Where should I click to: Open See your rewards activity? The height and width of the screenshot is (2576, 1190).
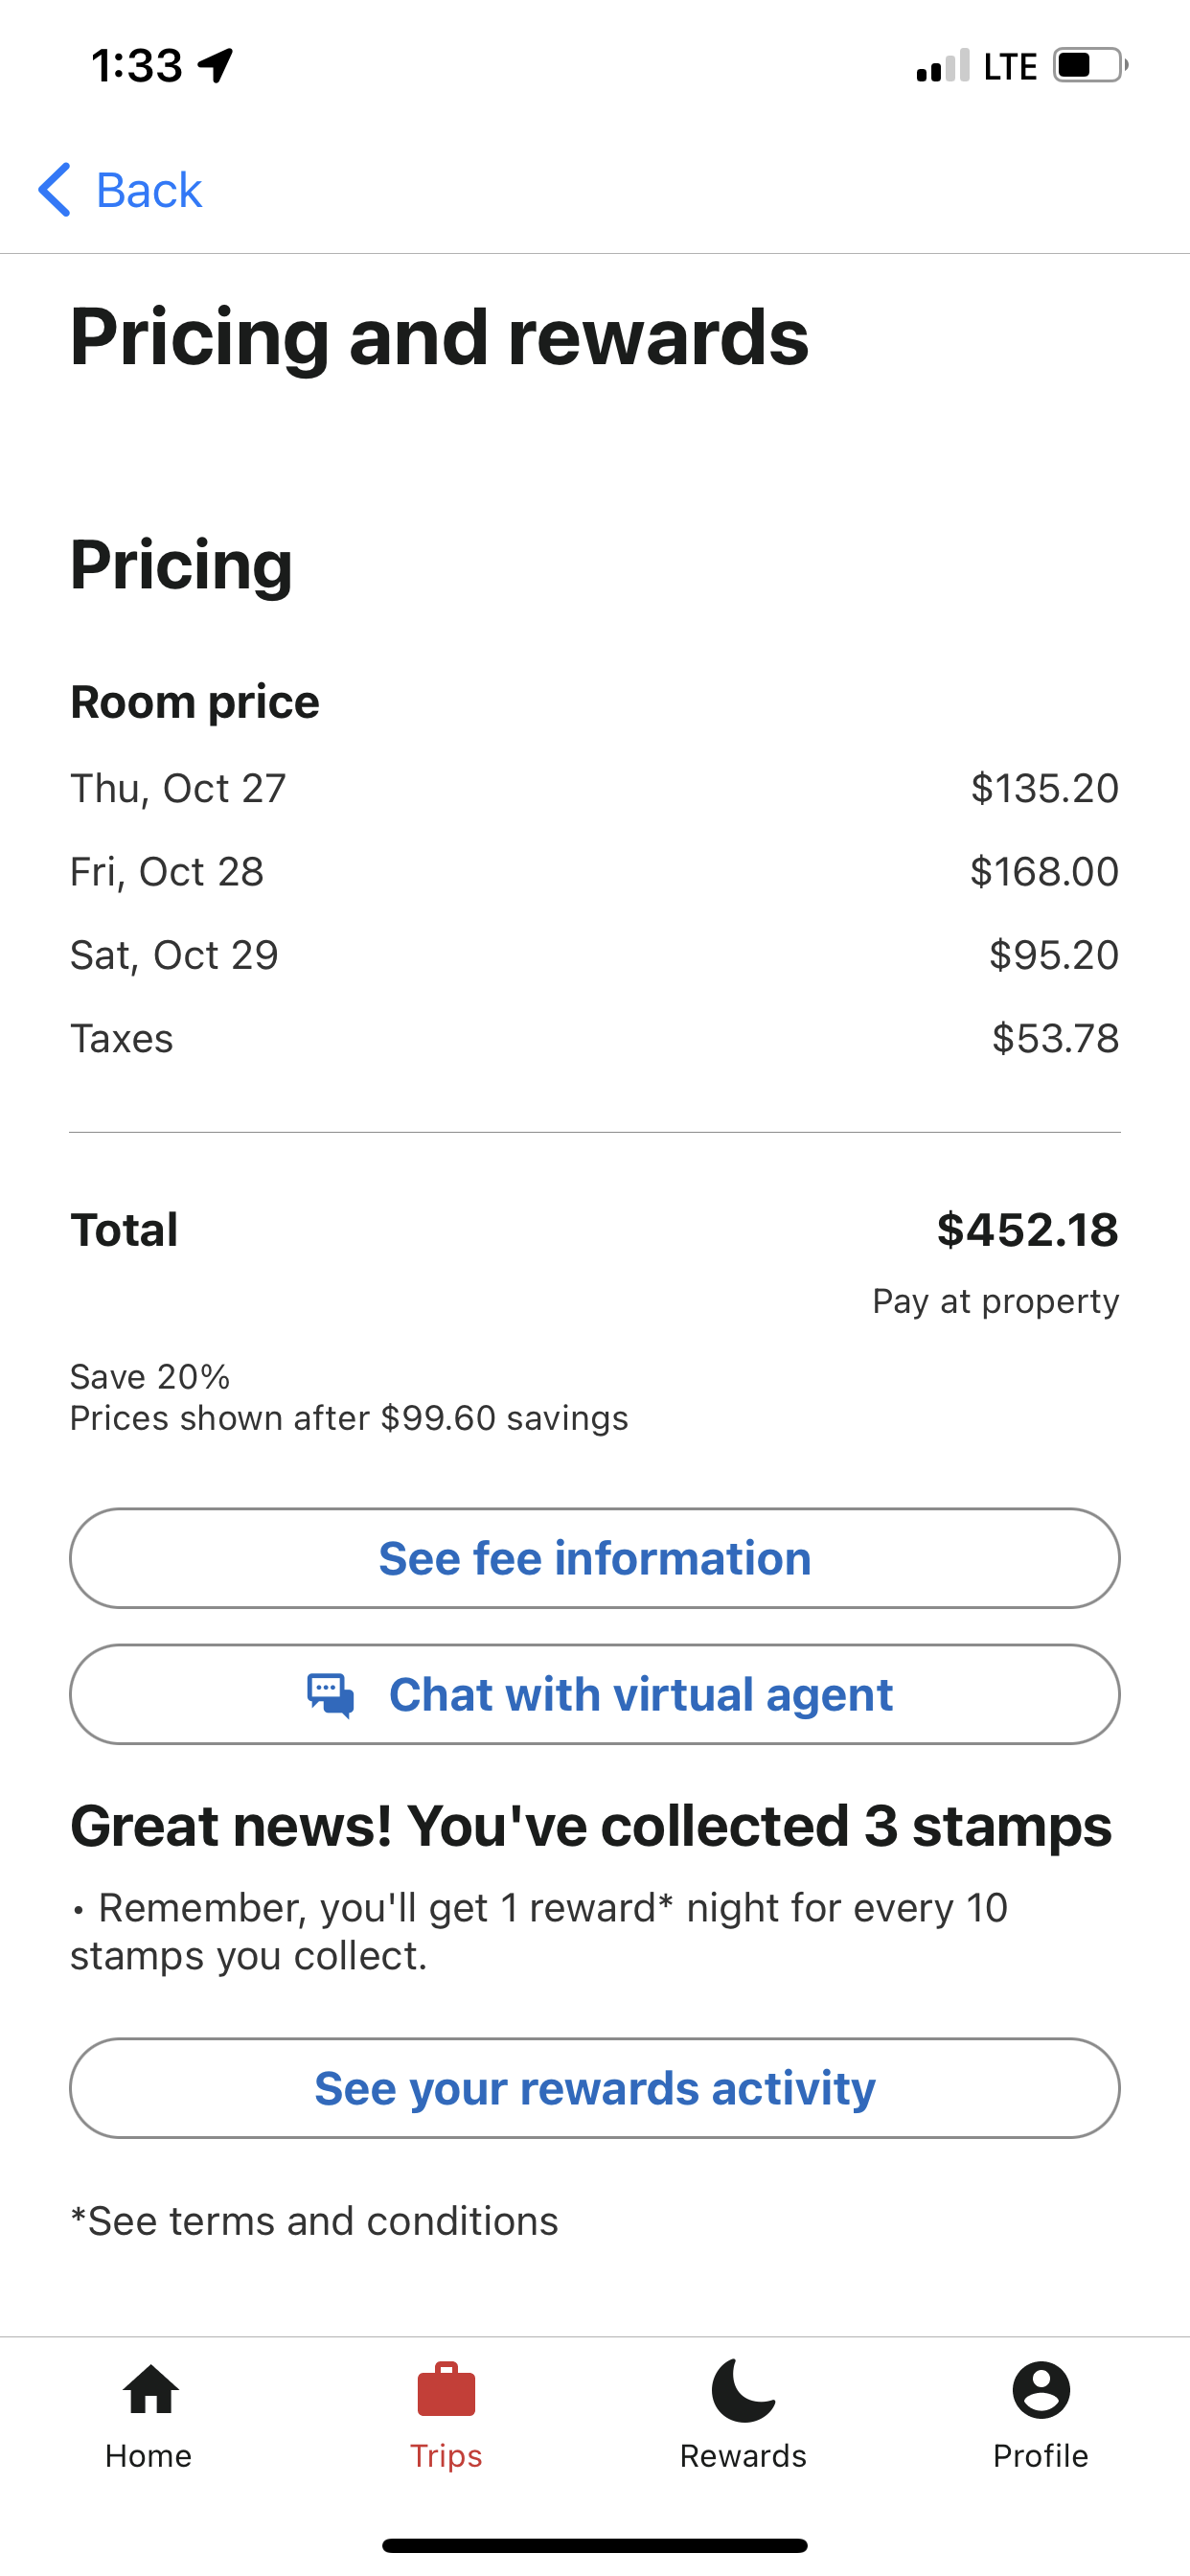tap(595, 2088)
